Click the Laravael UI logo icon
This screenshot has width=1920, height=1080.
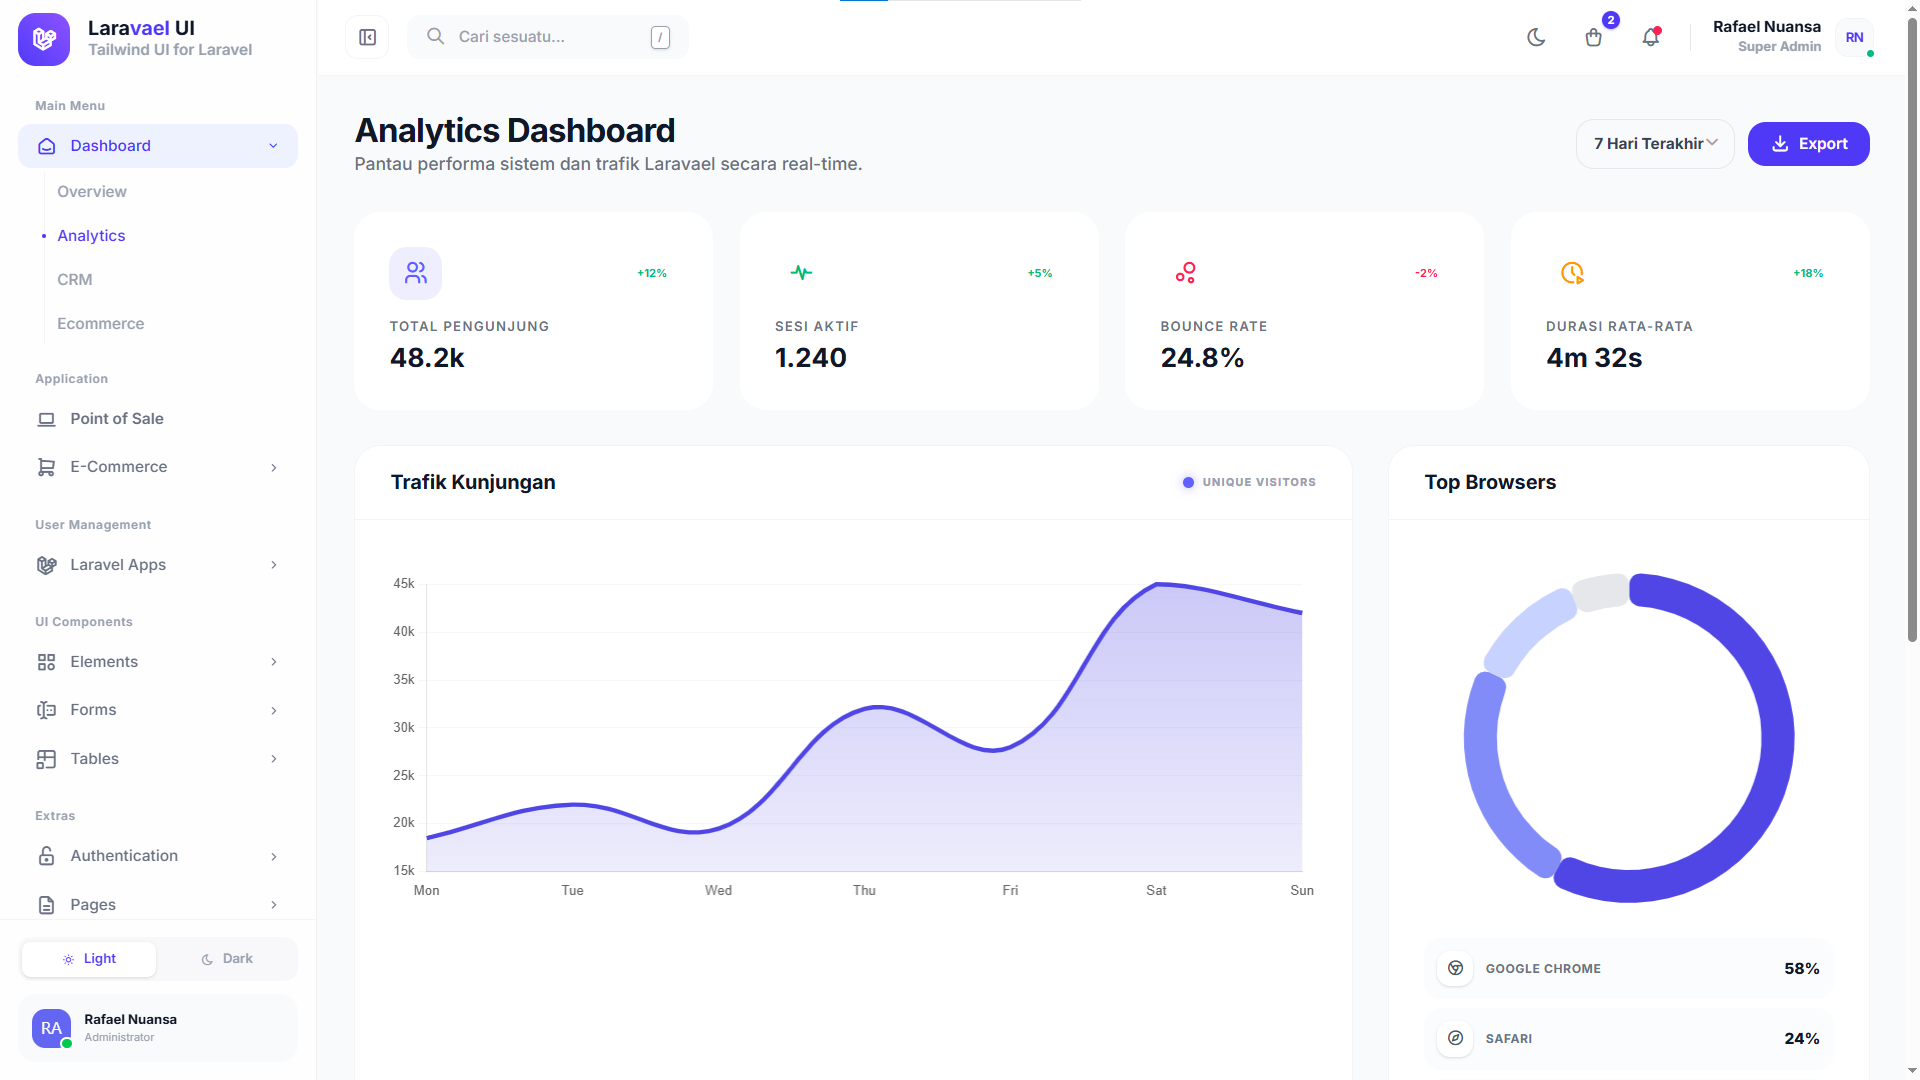44,39
